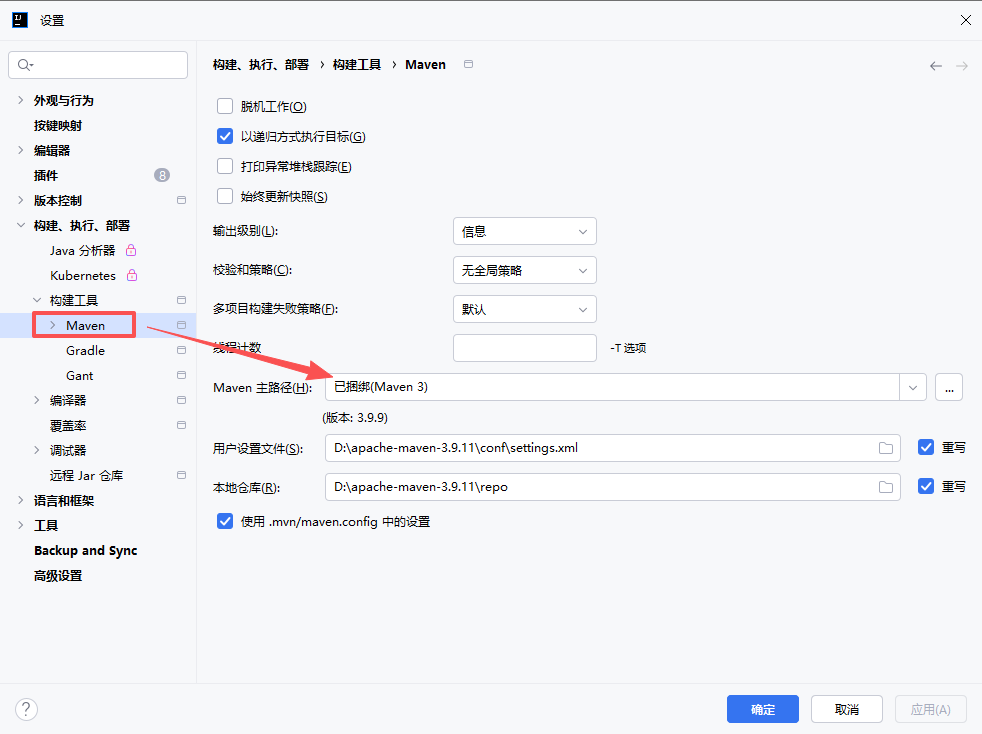Open the 插件 settings page

click(46, 176)
